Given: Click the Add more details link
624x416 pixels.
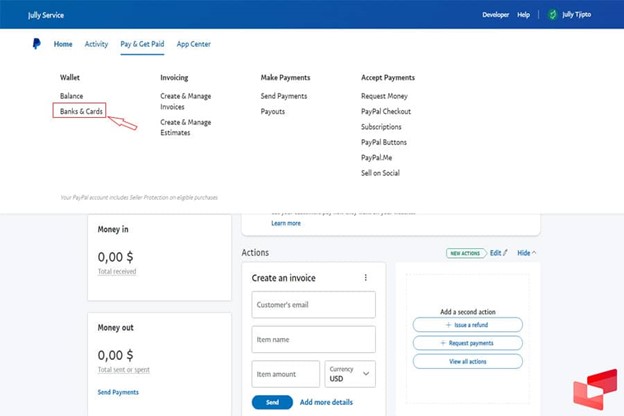Looking at the screenshot, I should (326, 402).
